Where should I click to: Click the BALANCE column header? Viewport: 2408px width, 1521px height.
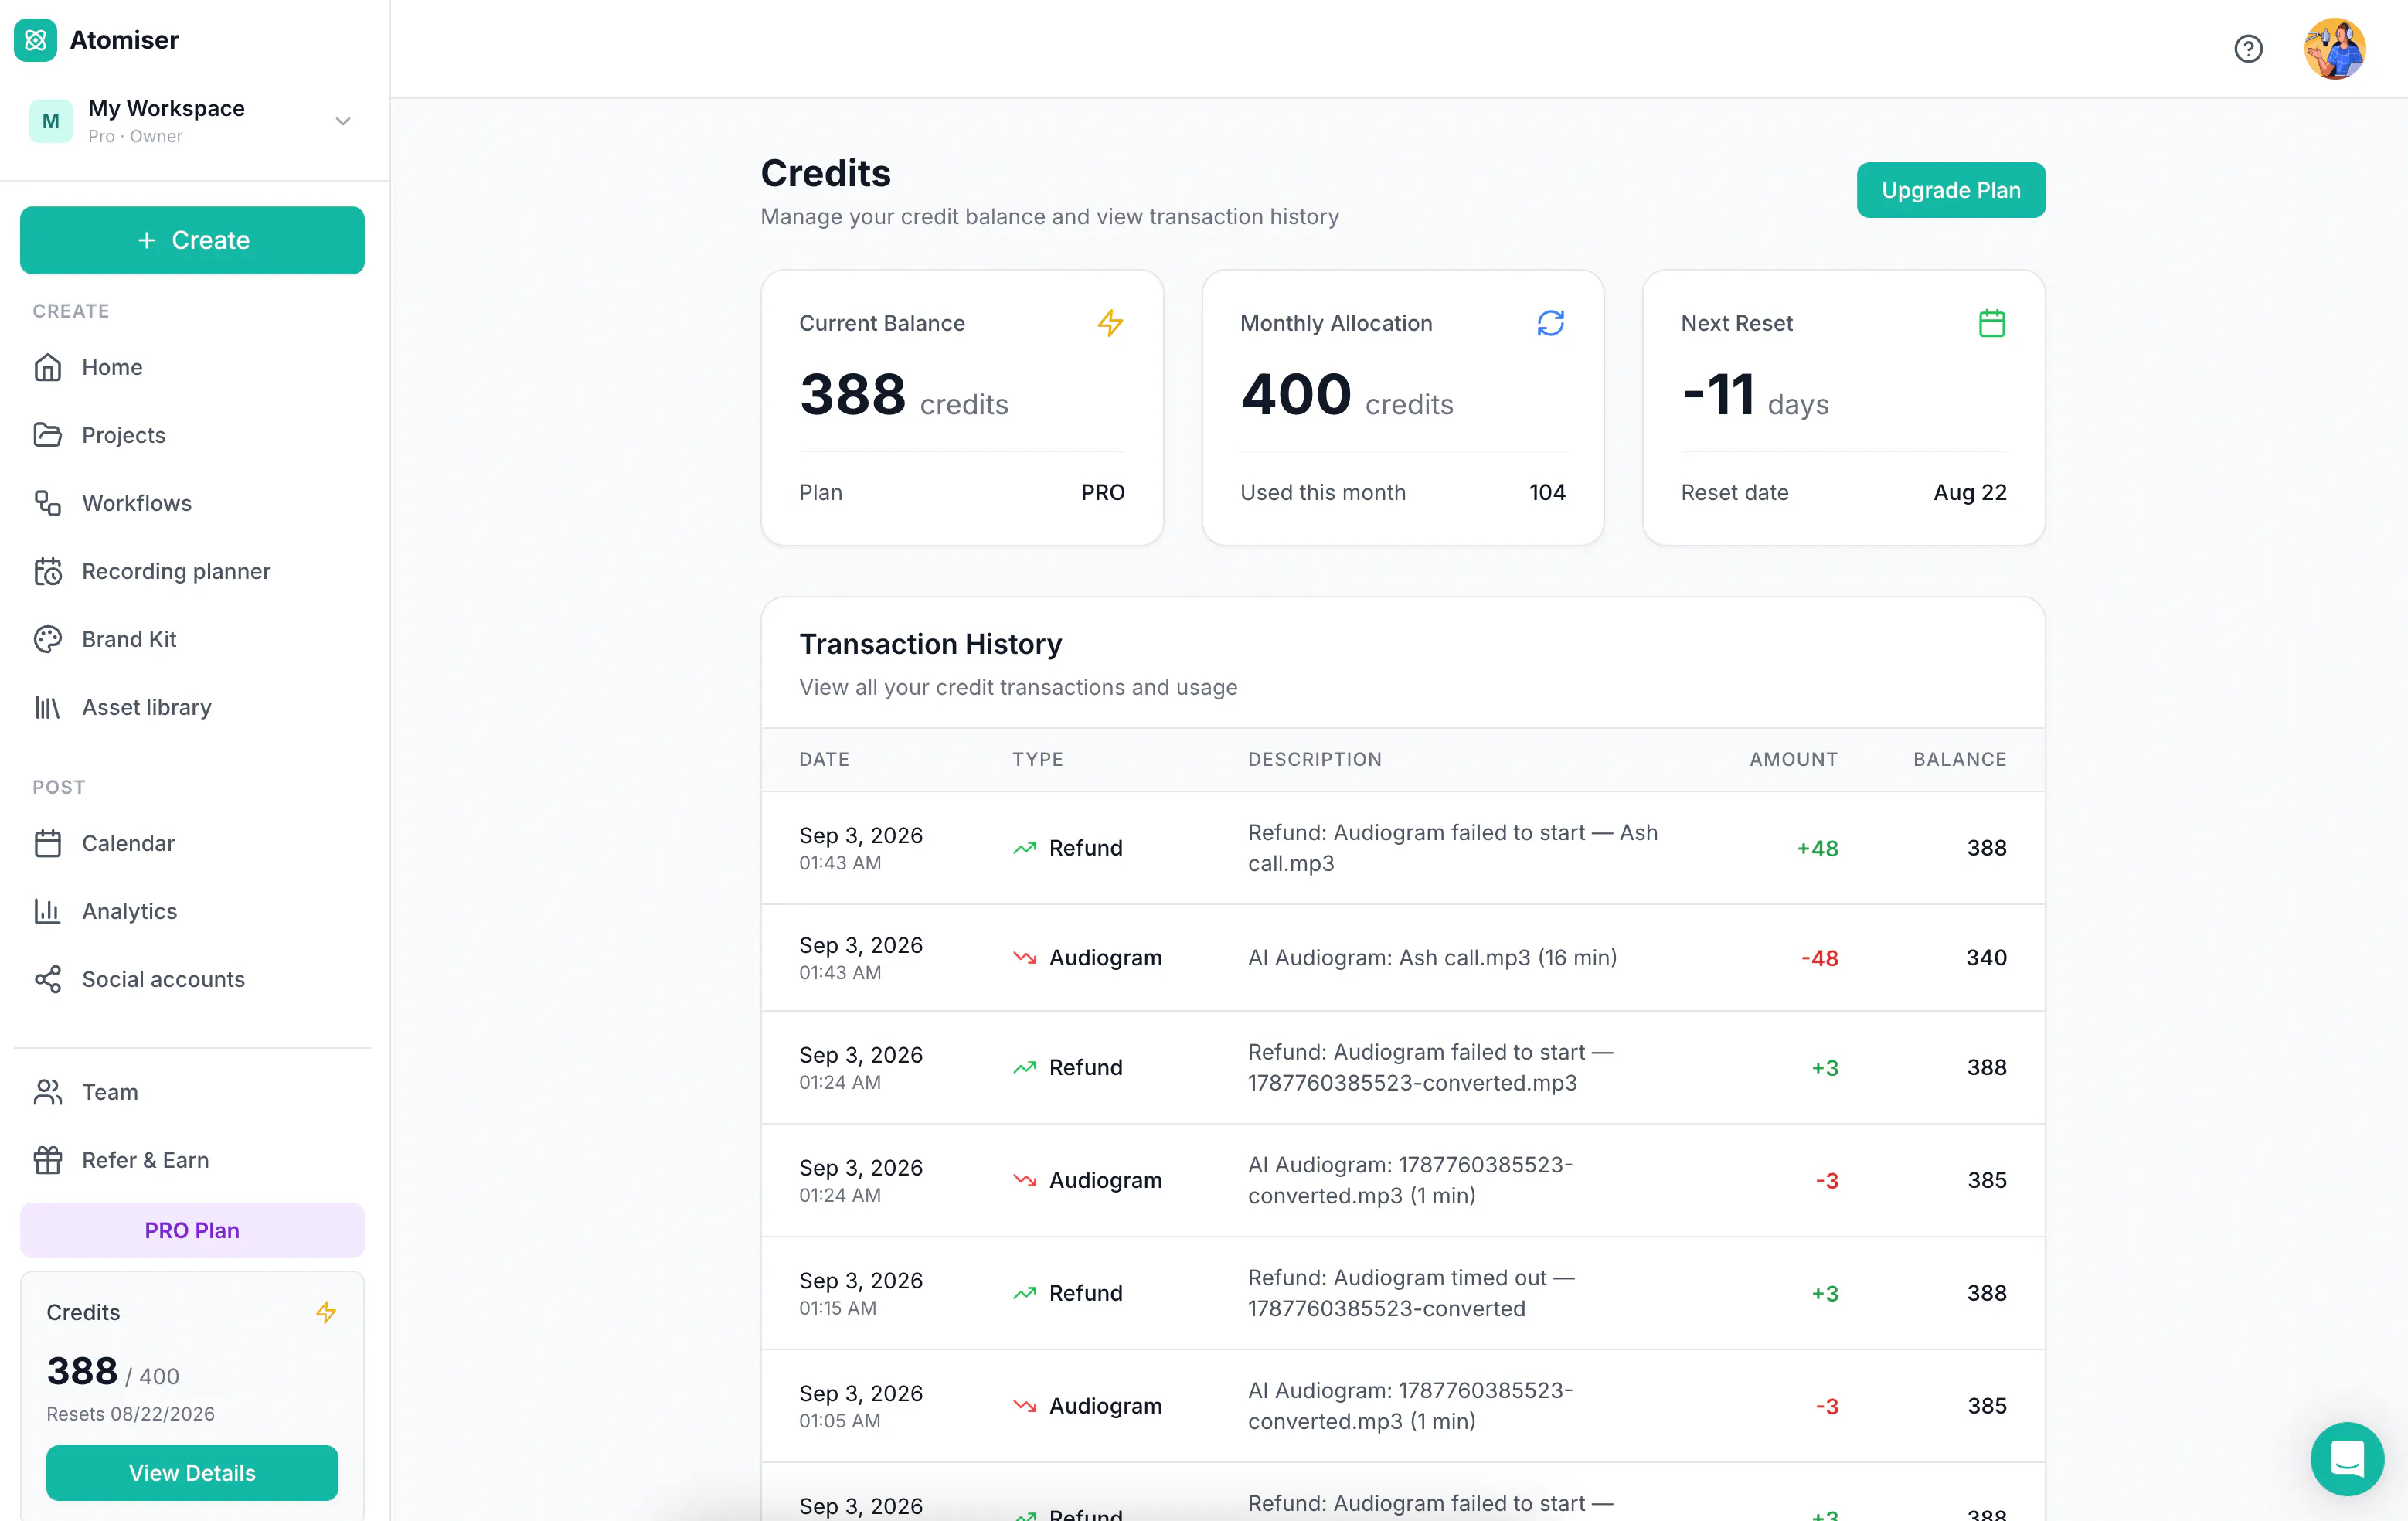(1960, 760)
